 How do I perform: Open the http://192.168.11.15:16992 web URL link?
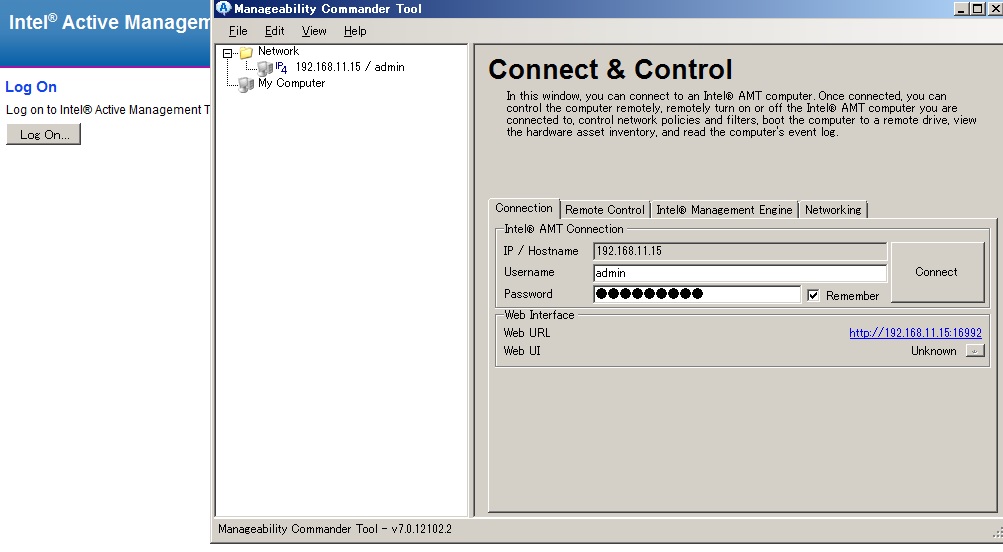tap(915, 333)
